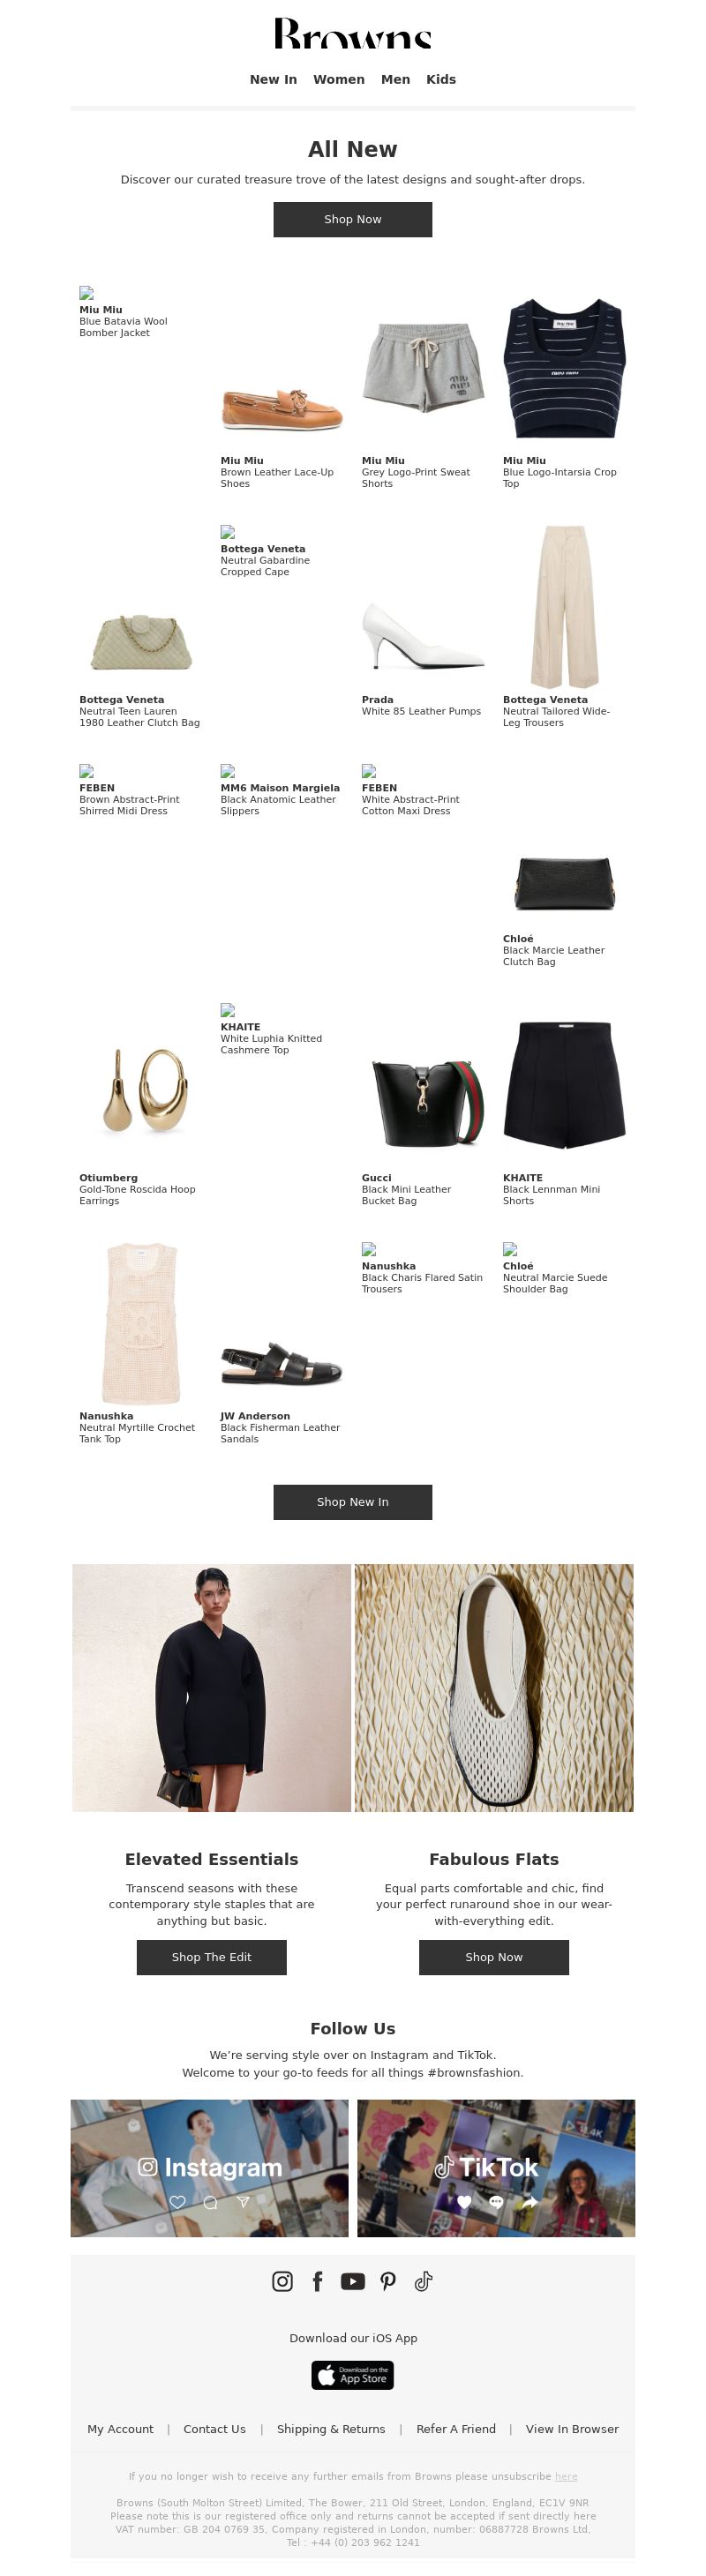Click the Pinterest footer icon
Screen dimensions: 706x2576
(x=388, y=2280)
